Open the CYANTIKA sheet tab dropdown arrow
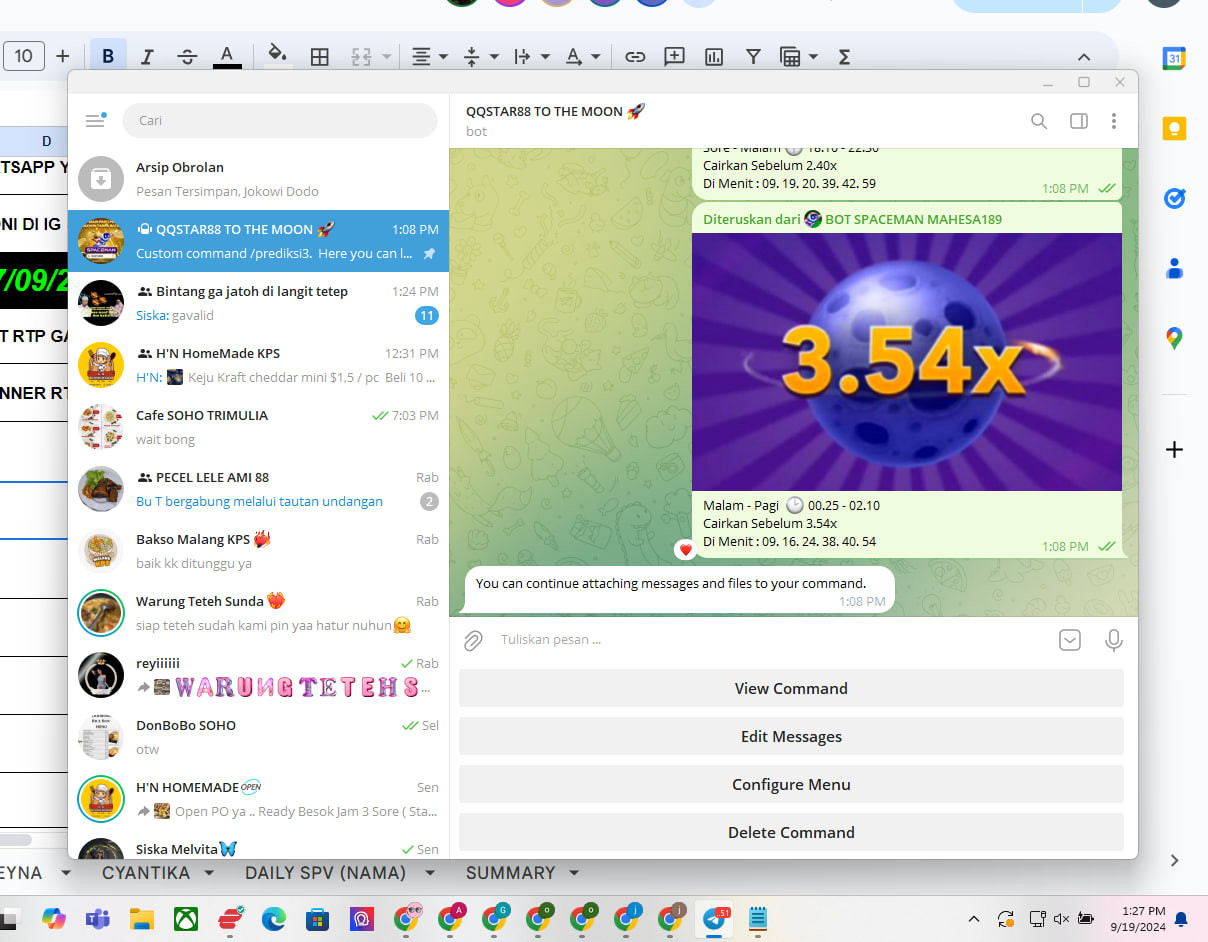The image size is (1208, 942). pos(210,873)
